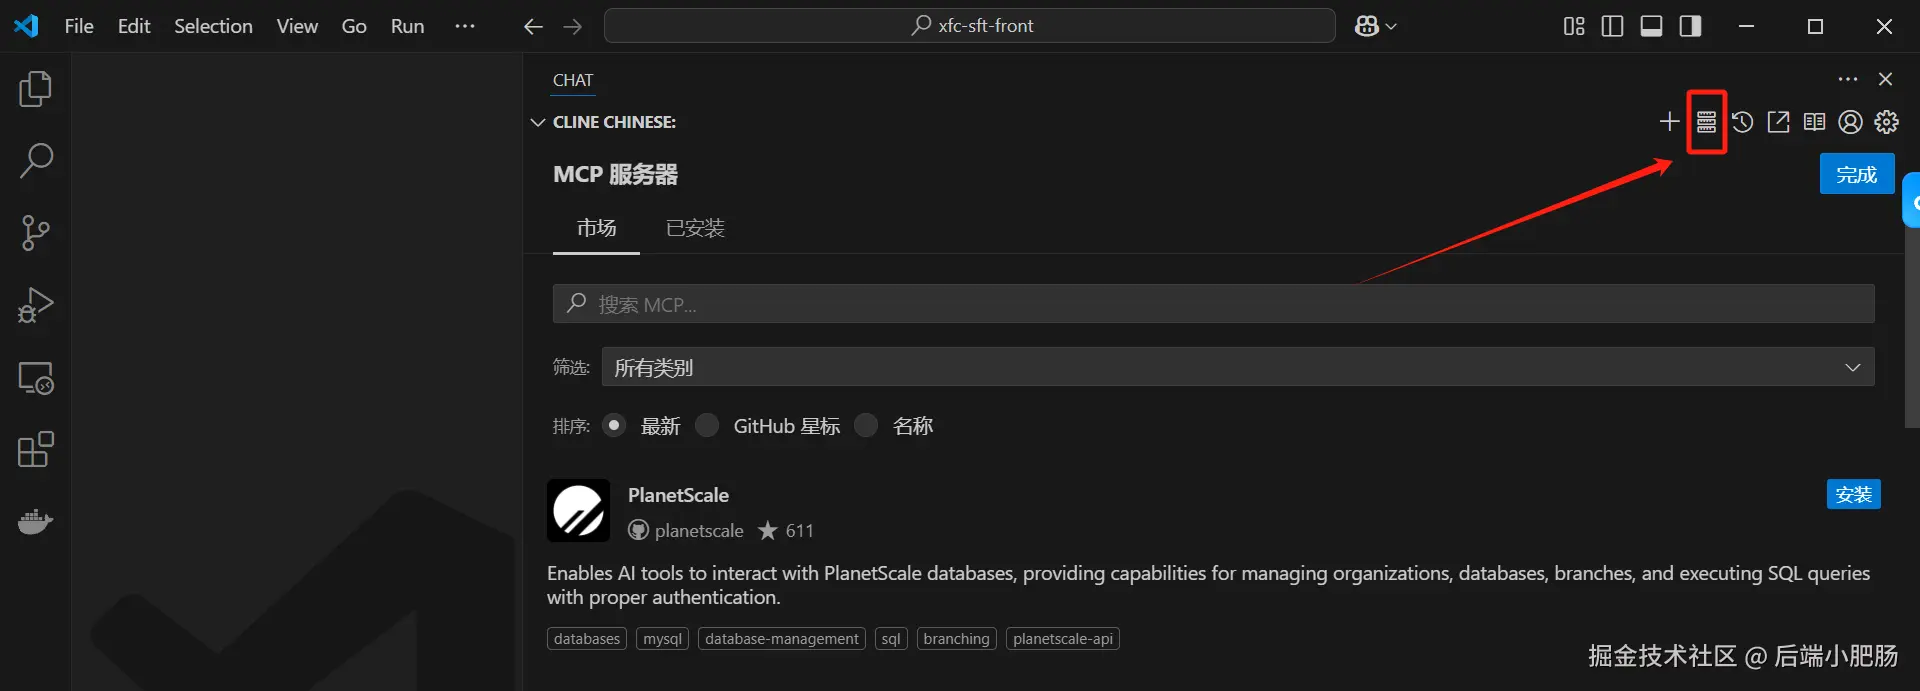Select the GitHub 星标 sort radio button

707,425
